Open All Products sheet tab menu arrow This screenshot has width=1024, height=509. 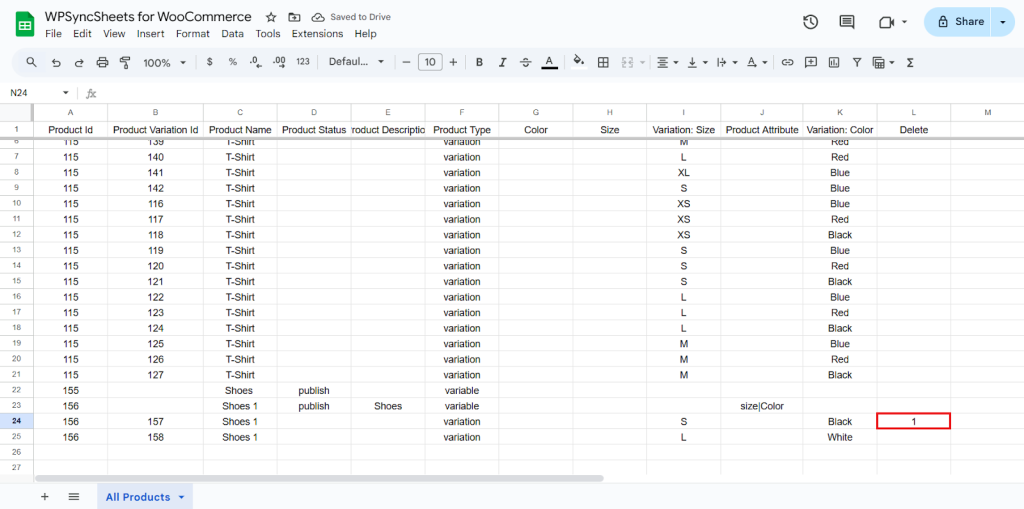181,497
